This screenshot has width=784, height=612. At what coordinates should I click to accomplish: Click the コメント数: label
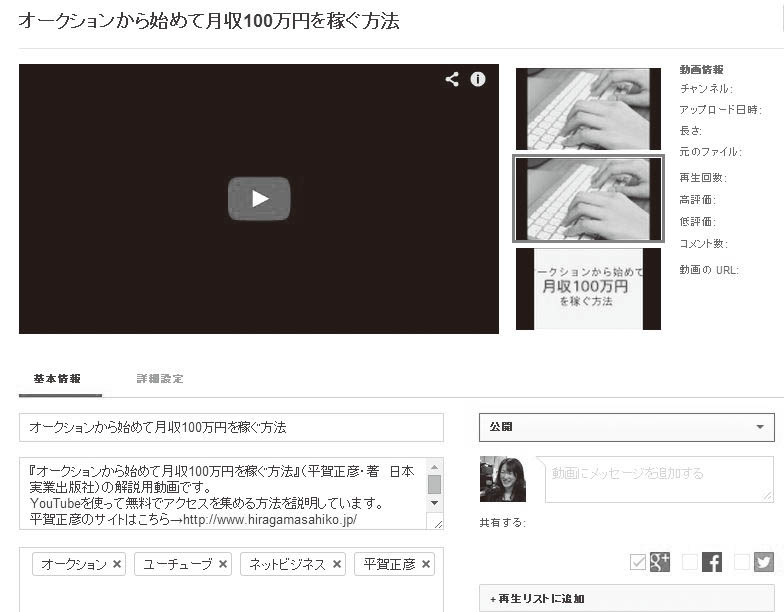(x=704, y=244)
